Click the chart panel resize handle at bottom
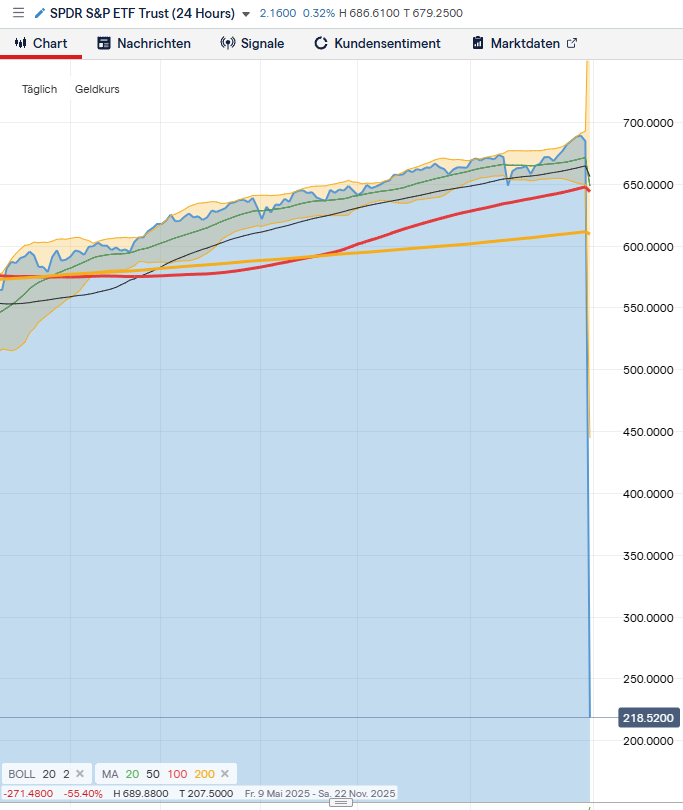The width and height of the screenshot is (683, 810). coord(341,802)
